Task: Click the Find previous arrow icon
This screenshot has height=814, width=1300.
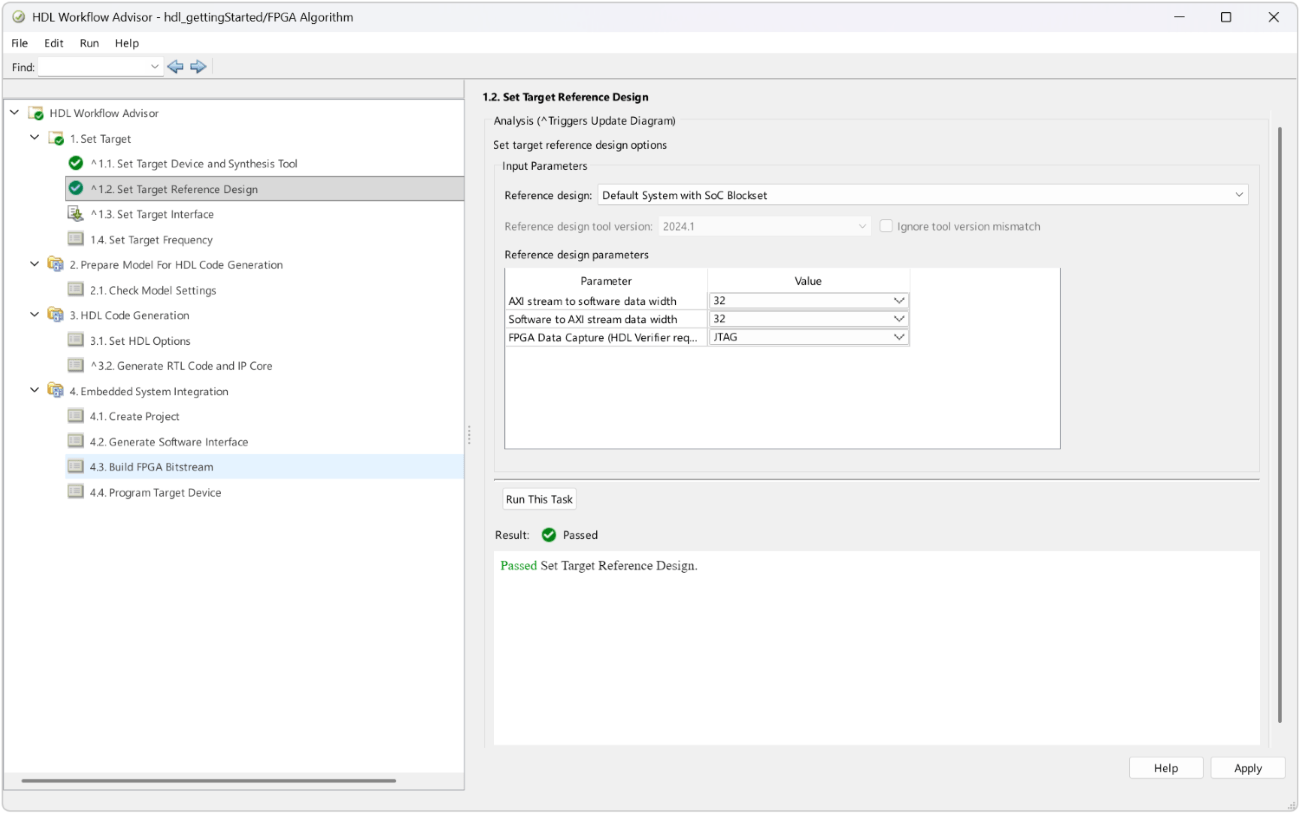Action: [x=175, y=67]
